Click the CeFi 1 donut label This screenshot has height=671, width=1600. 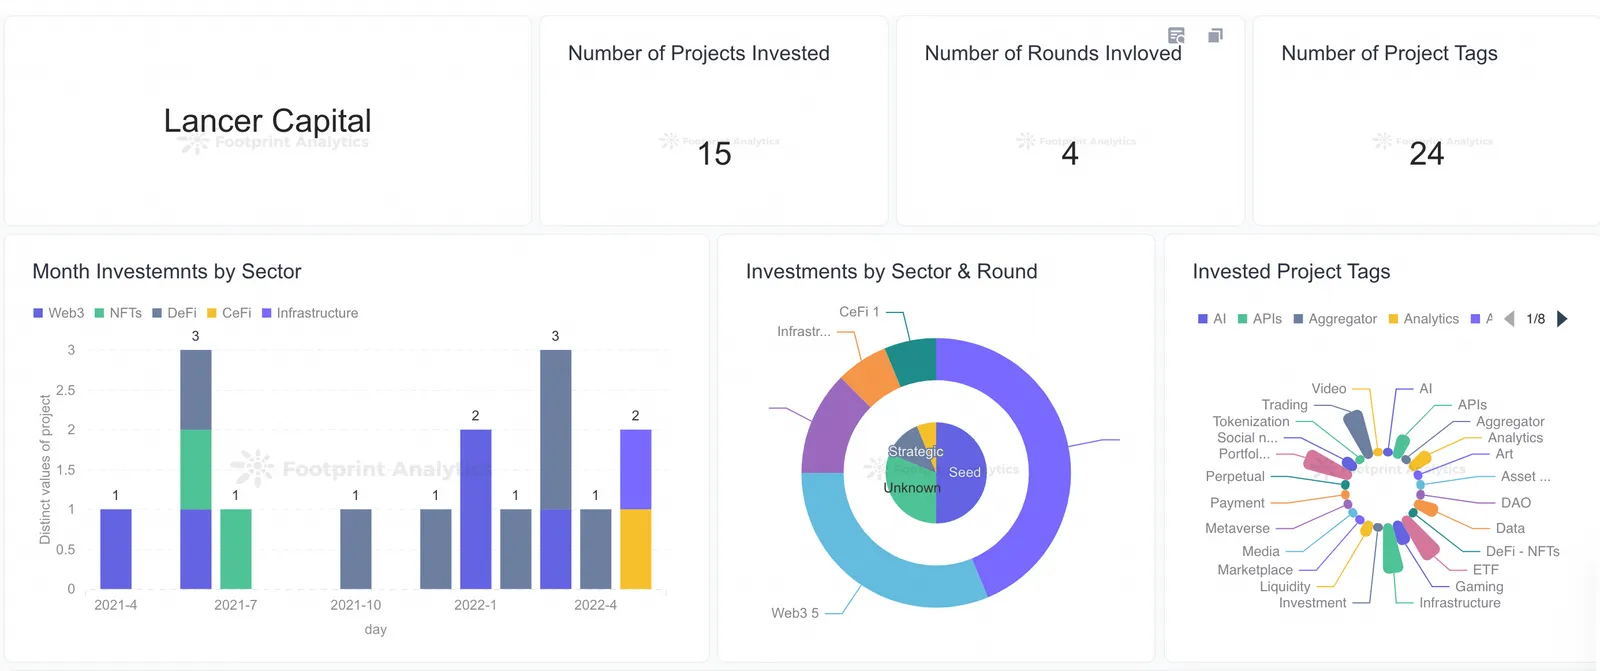859,312
